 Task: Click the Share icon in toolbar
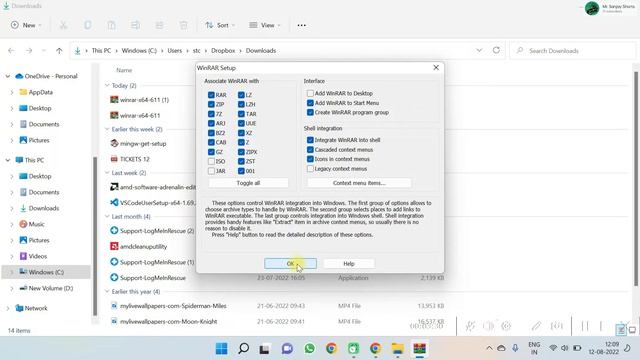tap(159, 25)
